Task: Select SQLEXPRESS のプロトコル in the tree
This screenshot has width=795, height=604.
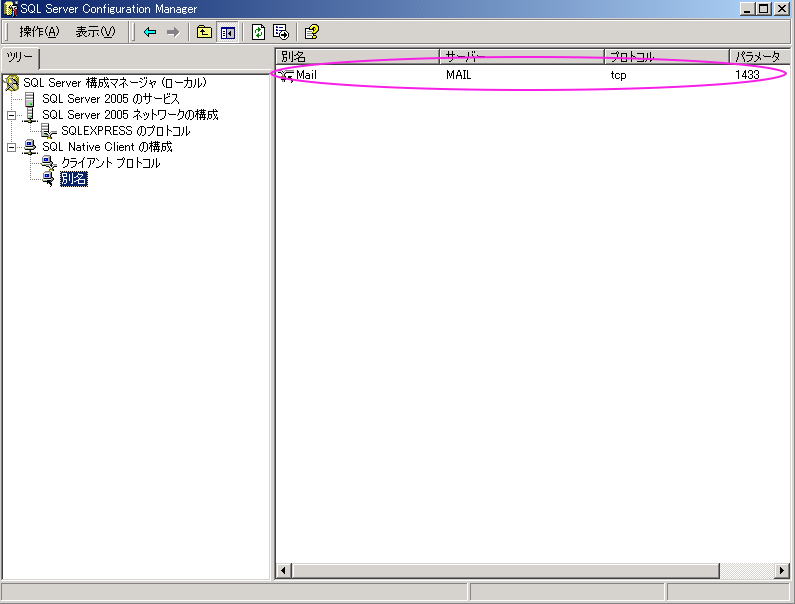Action: pos(125,131)
